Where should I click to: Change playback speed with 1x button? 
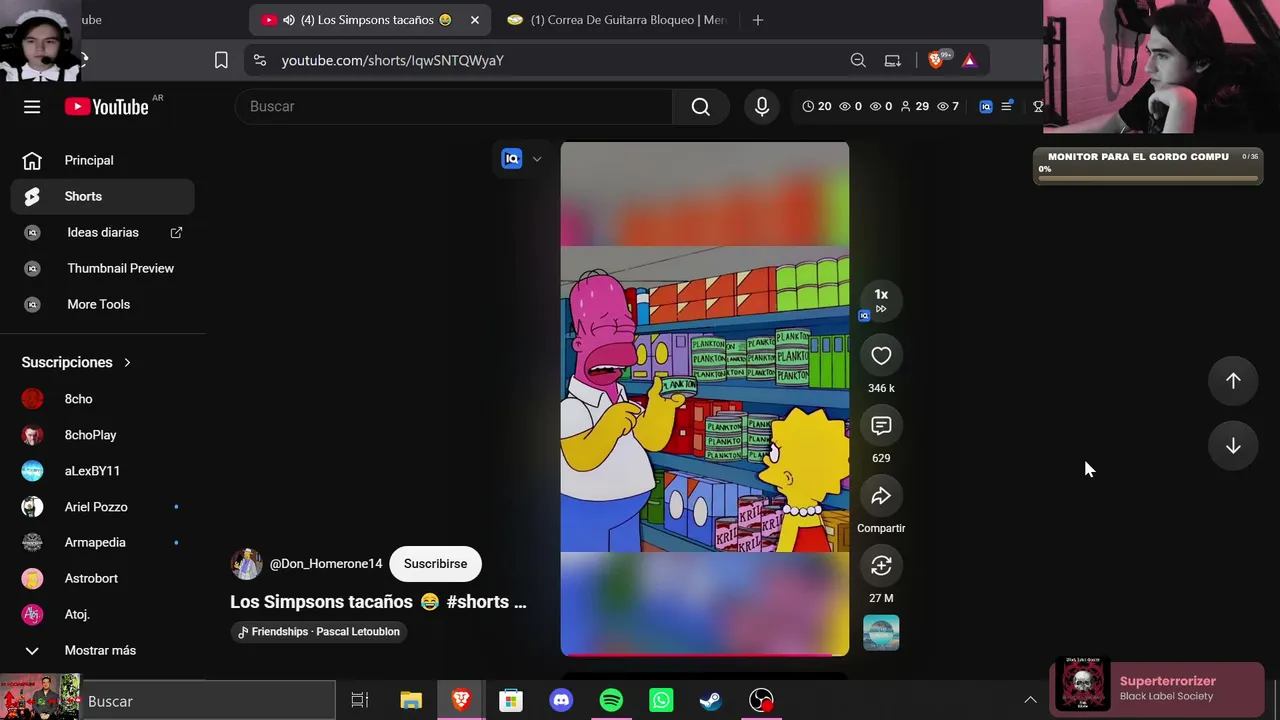point(881,300)
